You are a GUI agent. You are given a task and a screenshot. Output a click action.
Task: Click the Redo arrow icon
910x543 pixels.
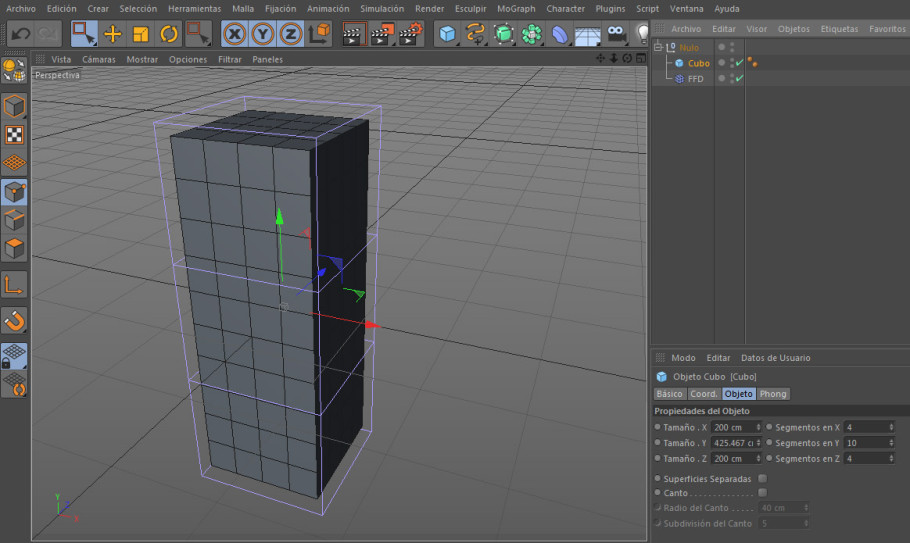point(48,34)
